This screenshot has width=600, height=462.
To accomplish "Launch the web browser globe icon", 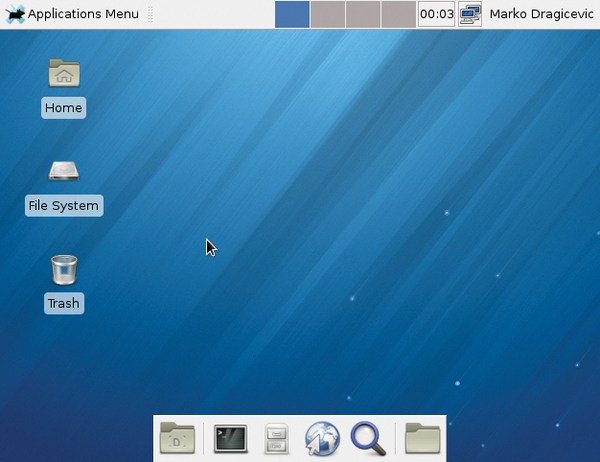I will [x=322, y=438].
